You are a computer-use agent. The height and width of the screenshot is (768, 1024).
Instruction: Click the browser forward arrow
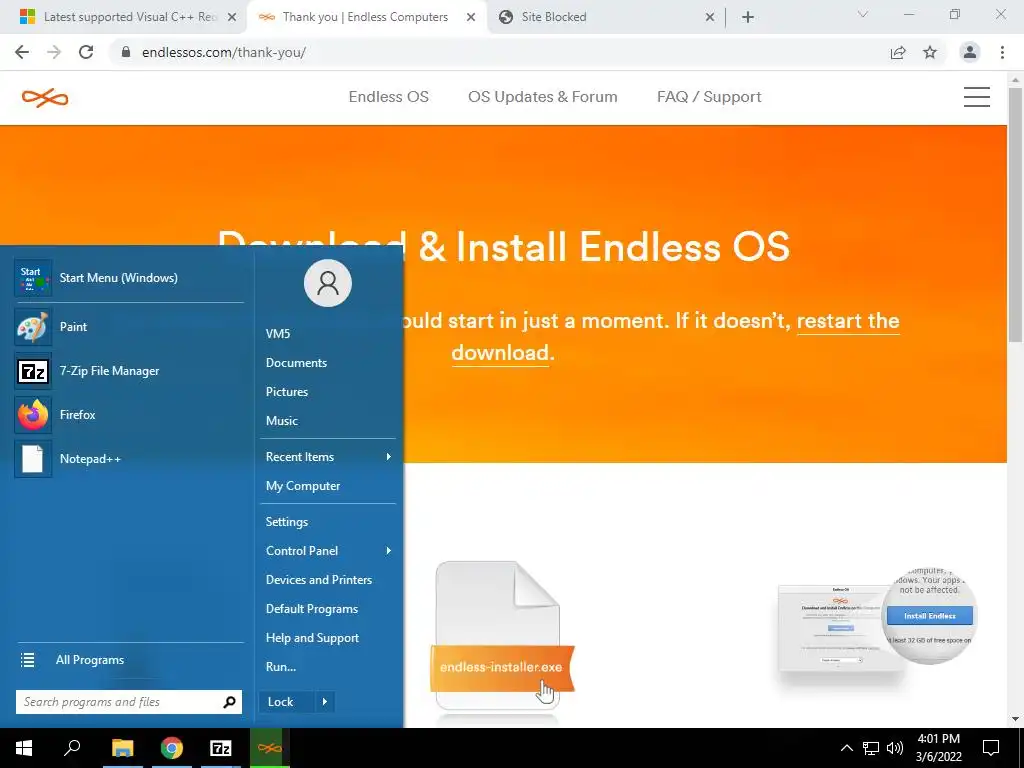[54, 52]
